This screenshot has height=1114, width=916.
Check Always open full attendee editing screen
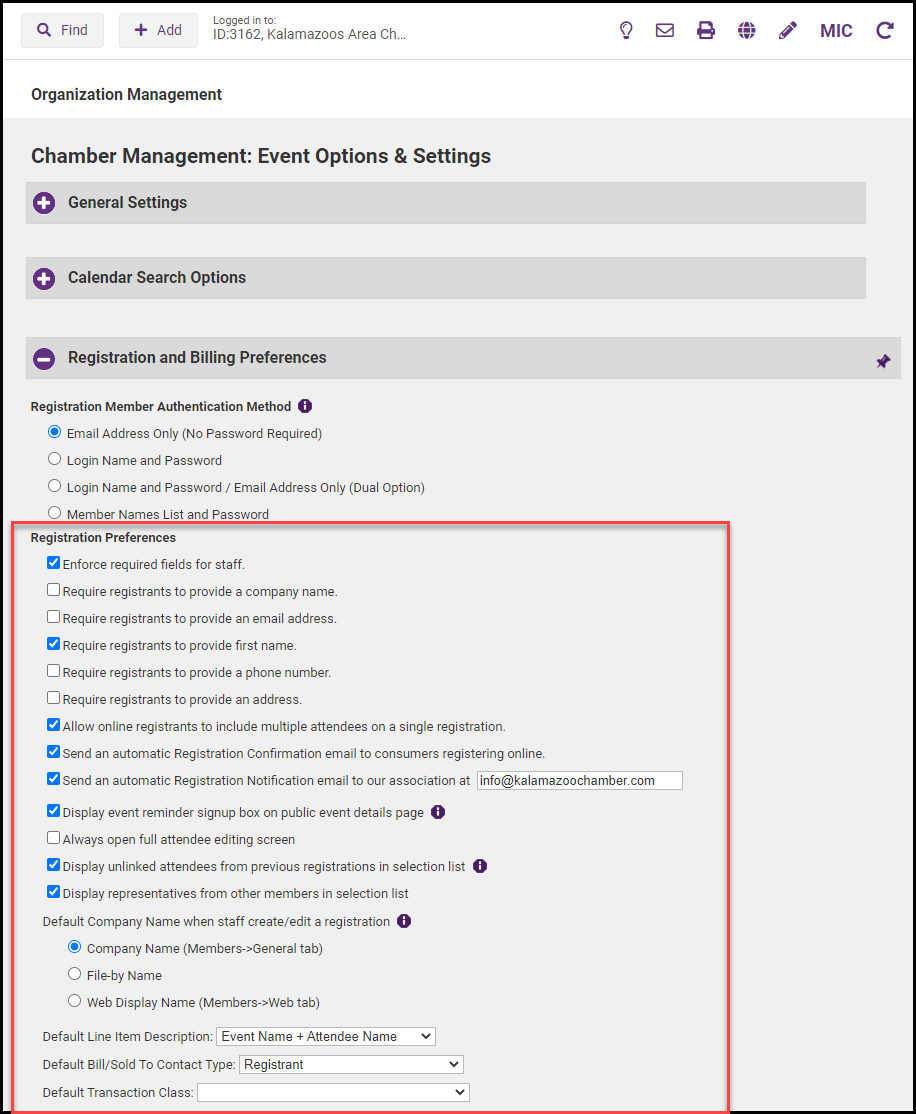pos(54,838)
